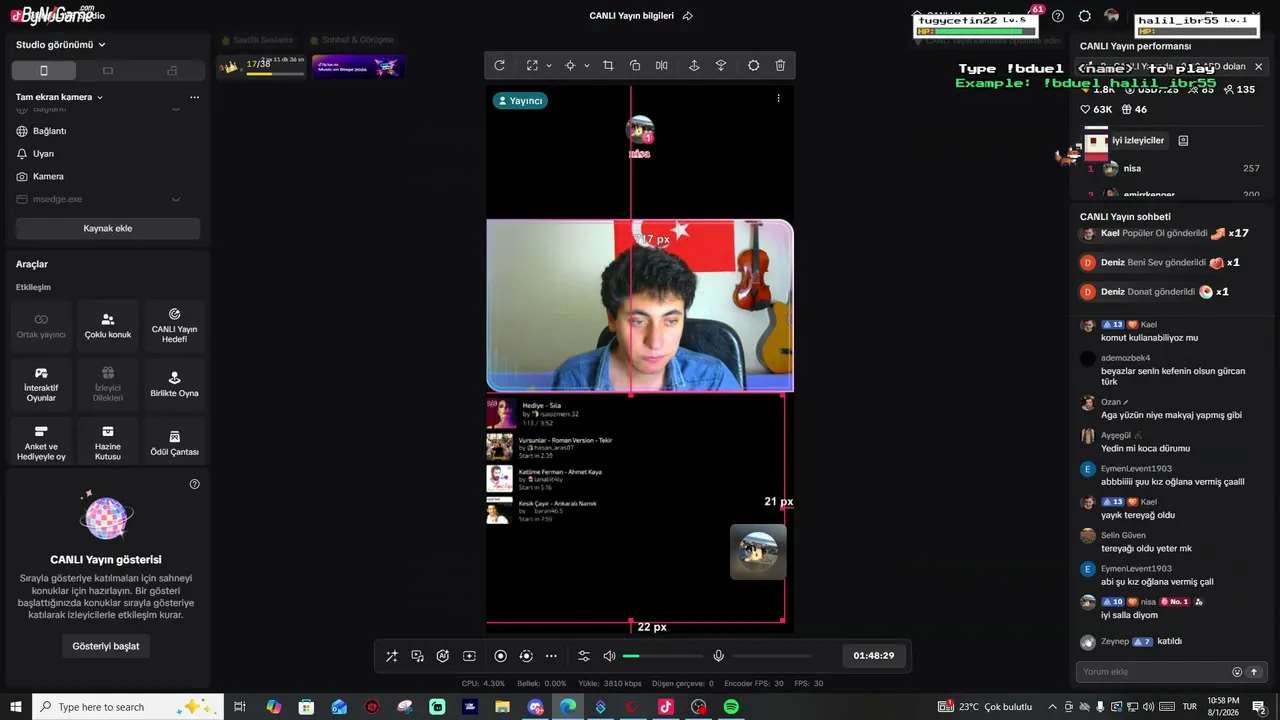The width and height of the screenshot is (1280, 720).
Task: Open more options in the bottom control bar
Action: [x=551, y=656]
